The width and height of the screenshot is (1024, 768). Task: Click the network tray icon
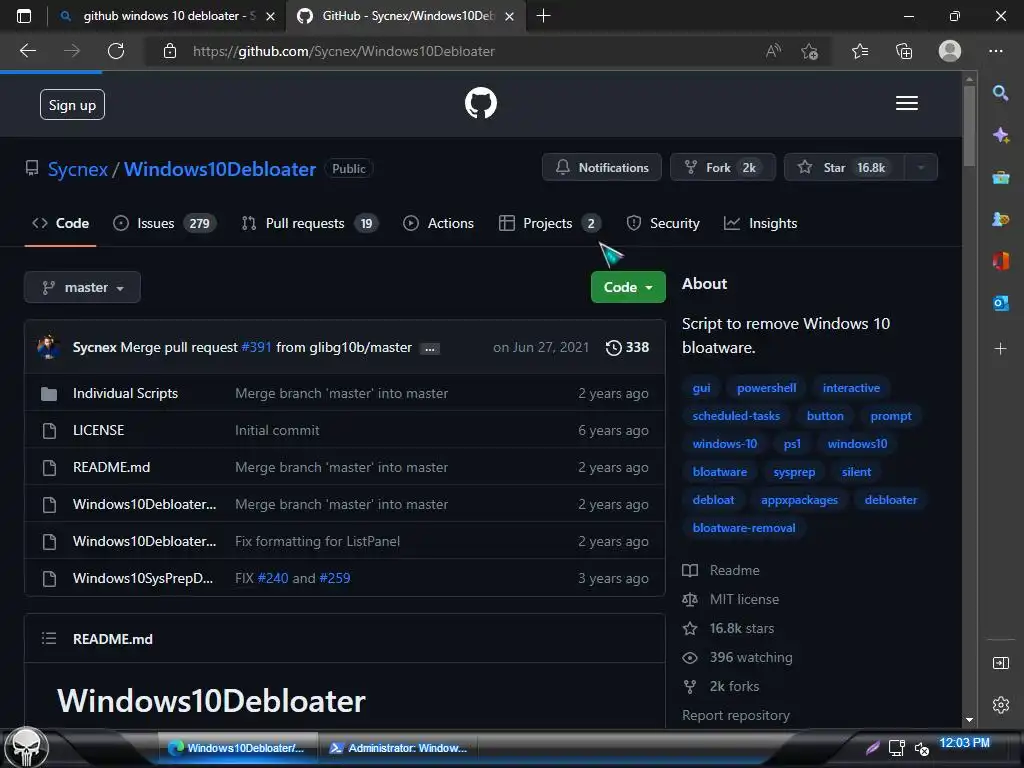(x=897, y=748)
